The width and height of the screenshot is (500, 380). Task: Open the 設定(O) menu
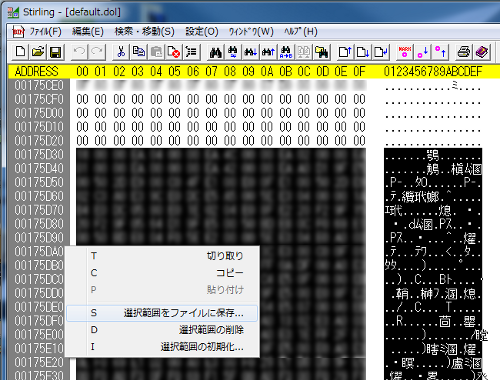point(202,32)
